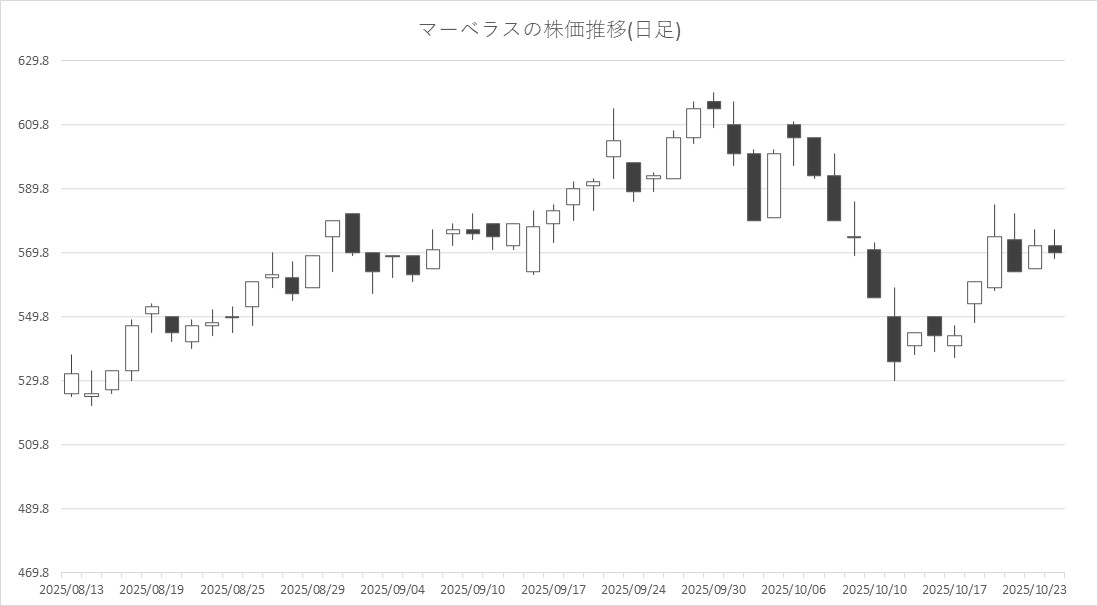Select the 2025/08/19 date axis label

(x=151, y=590)
